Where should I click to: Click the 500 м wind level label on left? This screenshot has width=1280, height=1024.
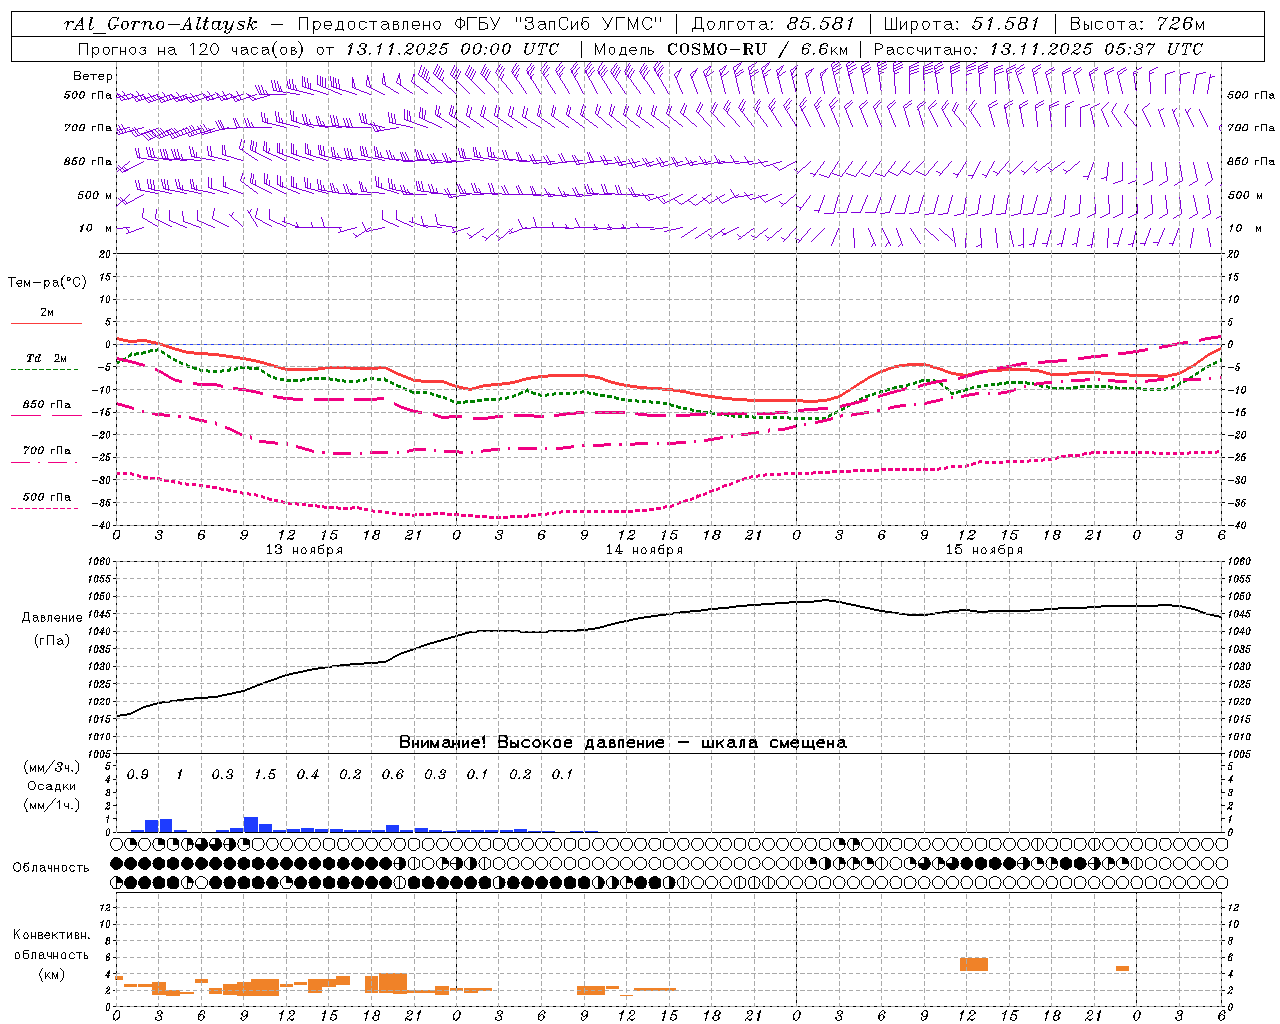coord(95,195)
